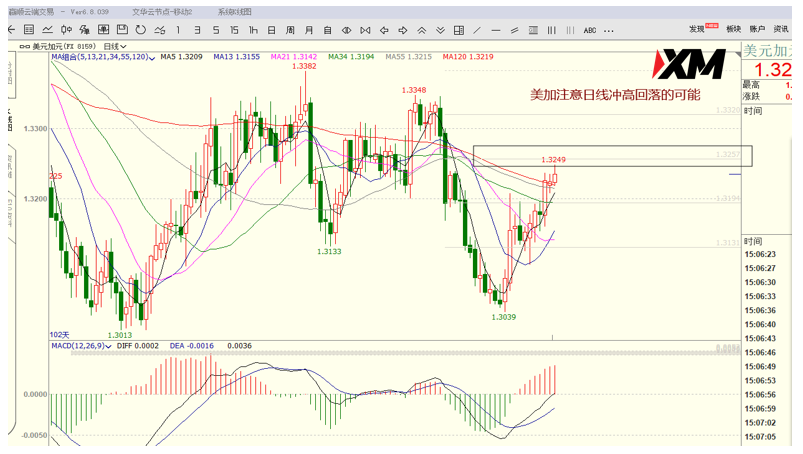The width and height of the screenshot is (803, 454).
Task: Click the 1.3013 low price label
Action: (120, 335)
